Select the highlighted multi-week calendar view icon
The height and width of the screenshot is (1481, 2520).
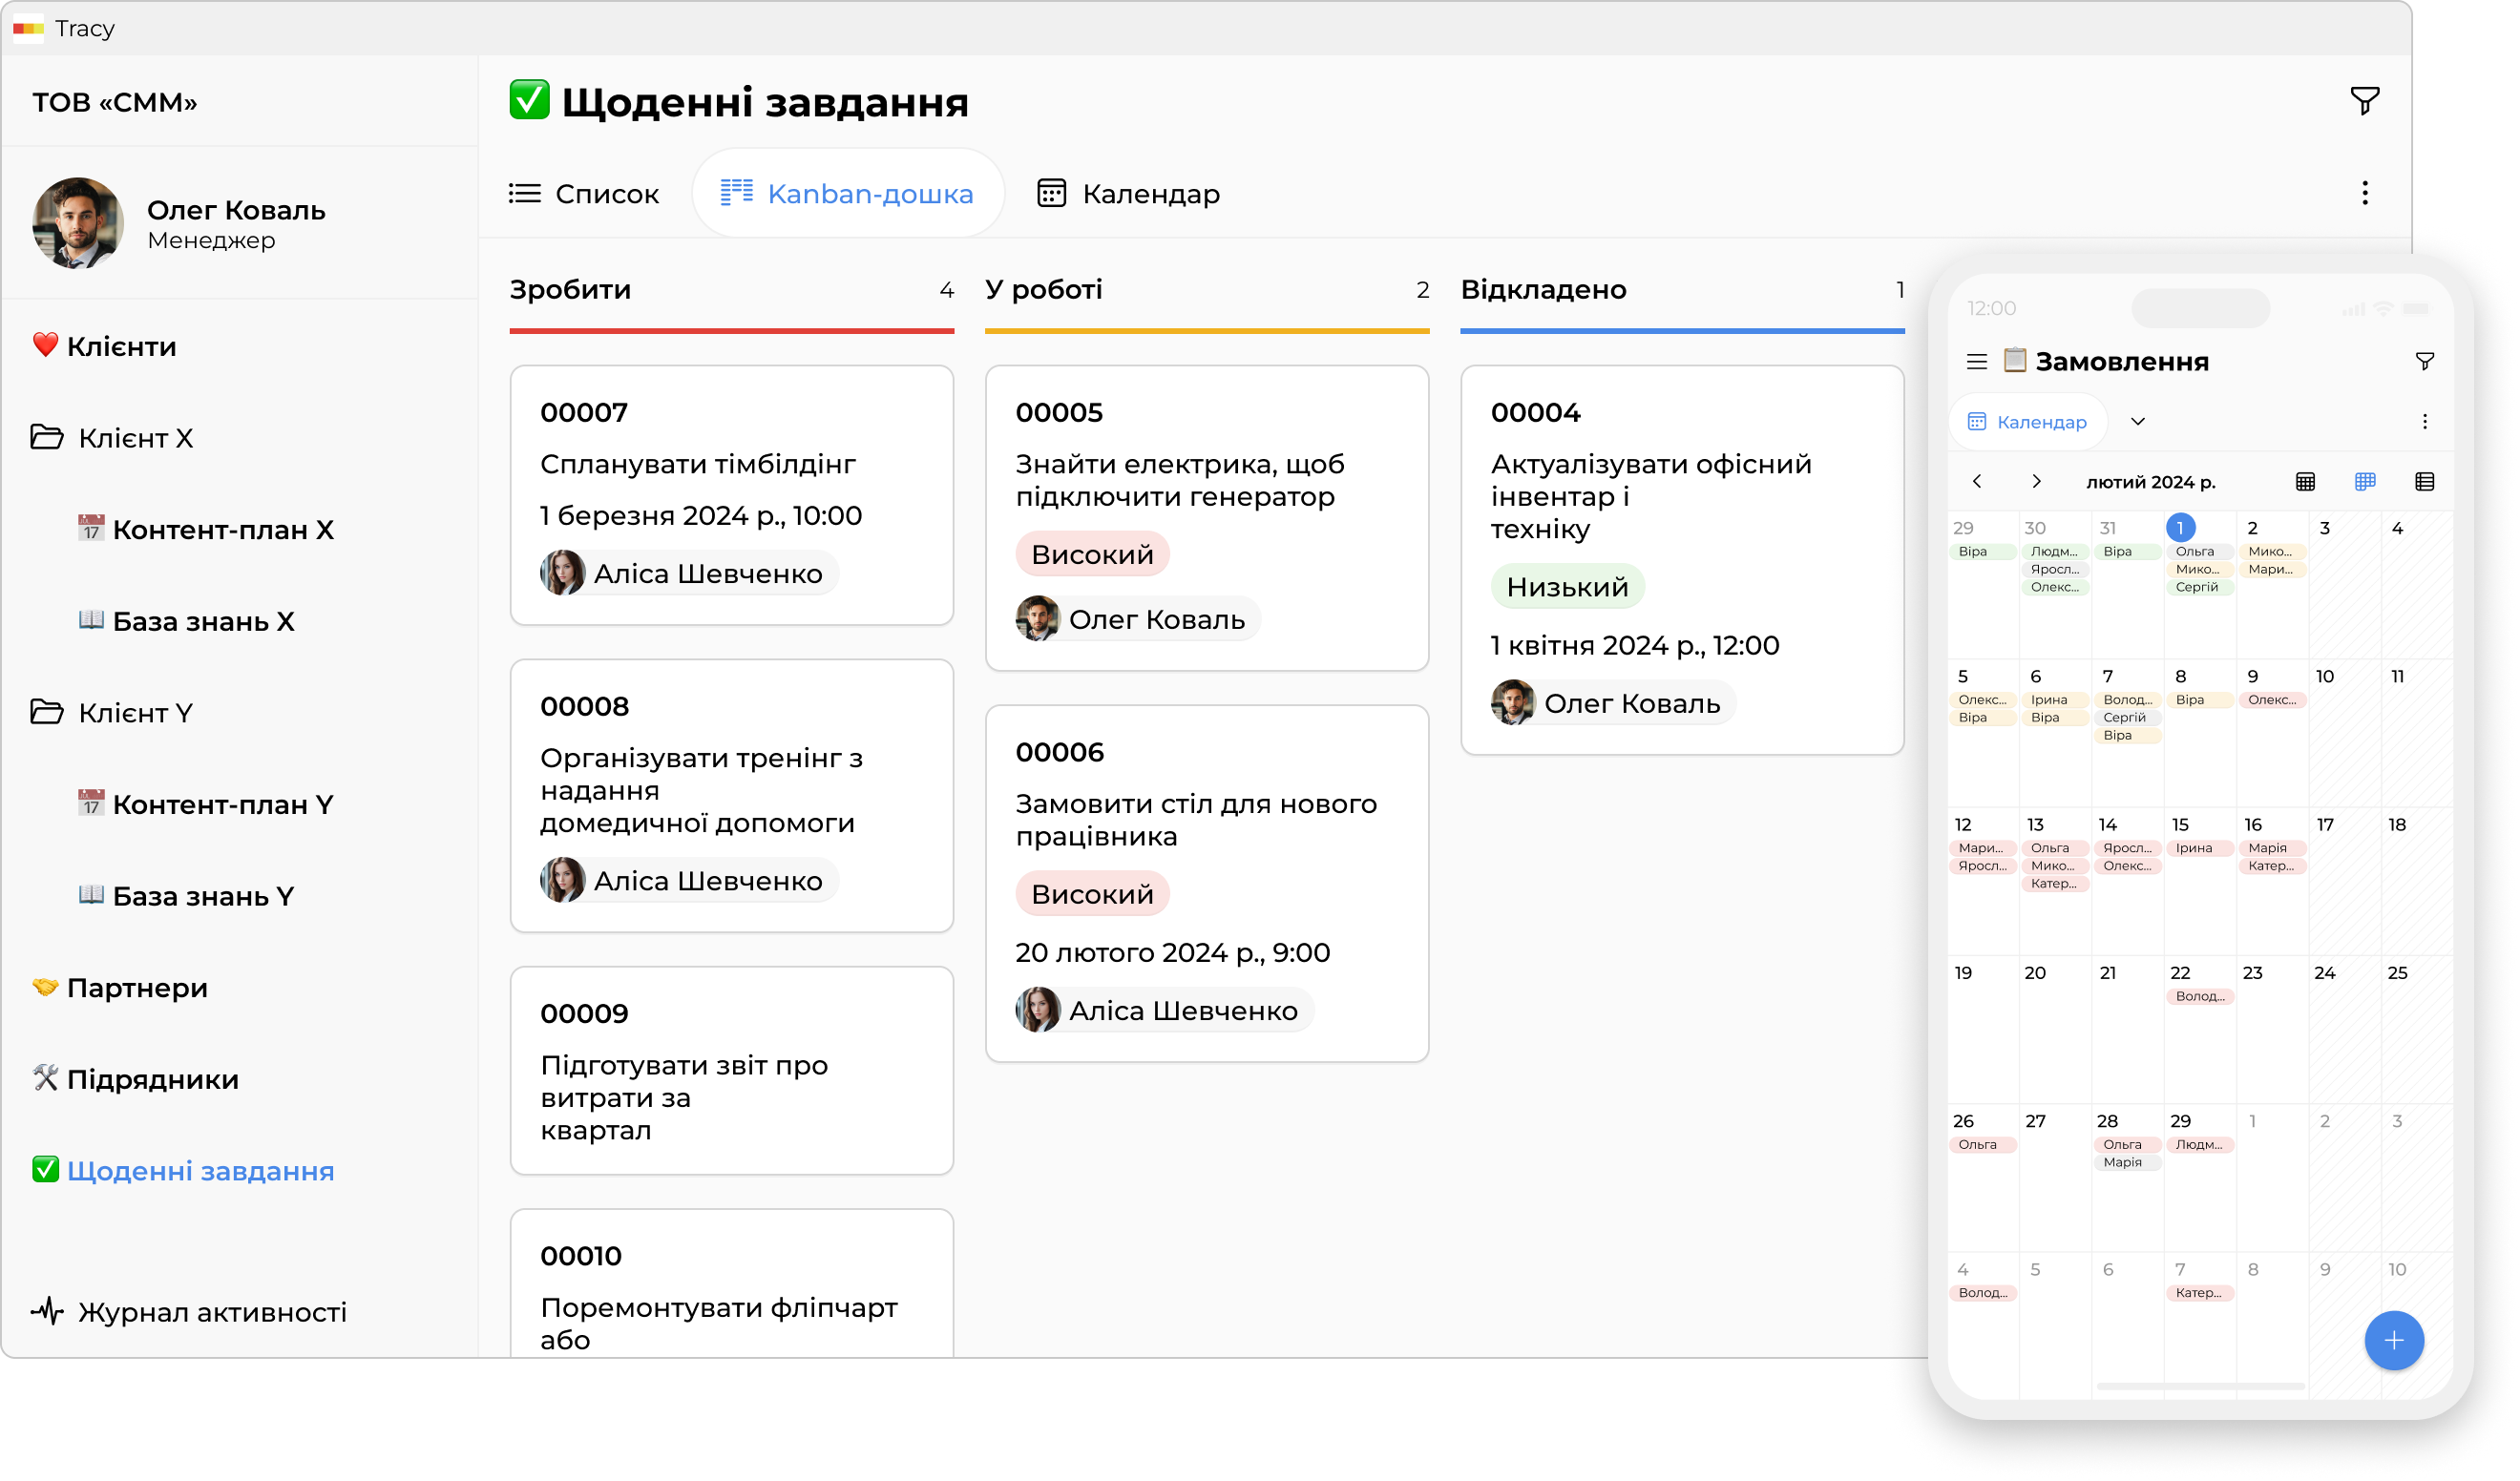point(2366,481)
